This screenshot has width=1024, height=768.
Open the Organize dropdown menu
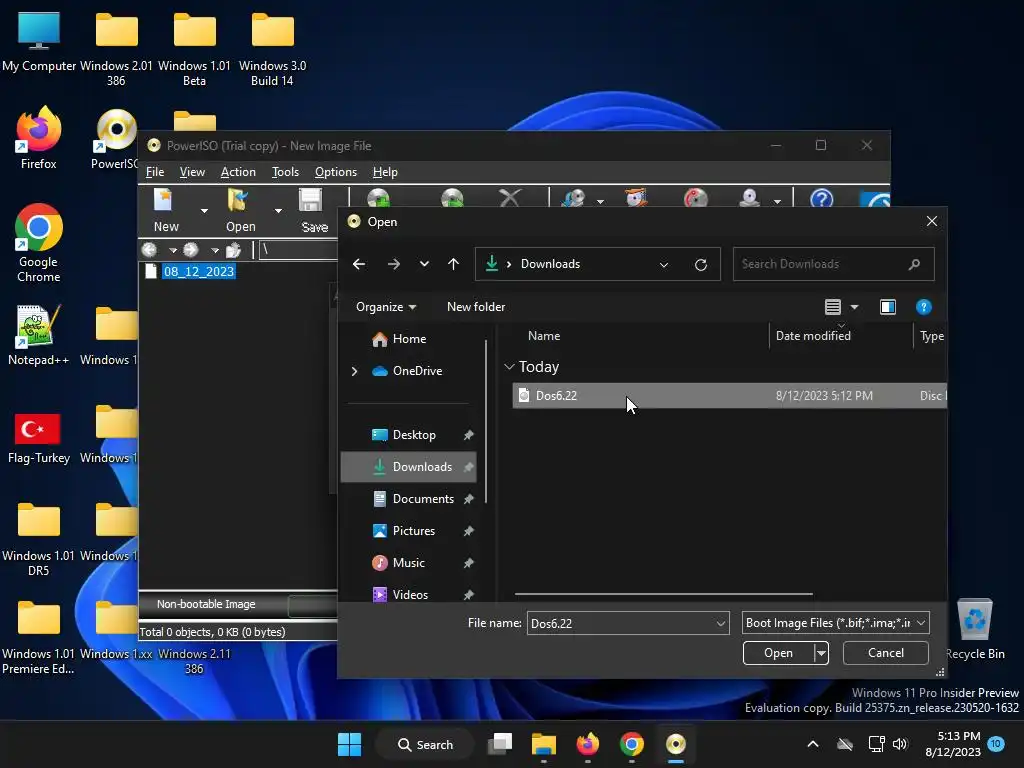[386, 307]
